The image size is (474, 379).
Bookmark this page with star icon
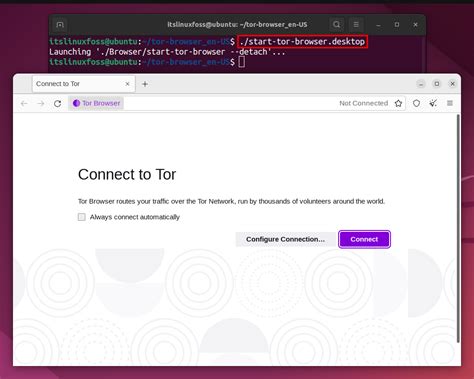coord(398,103)
